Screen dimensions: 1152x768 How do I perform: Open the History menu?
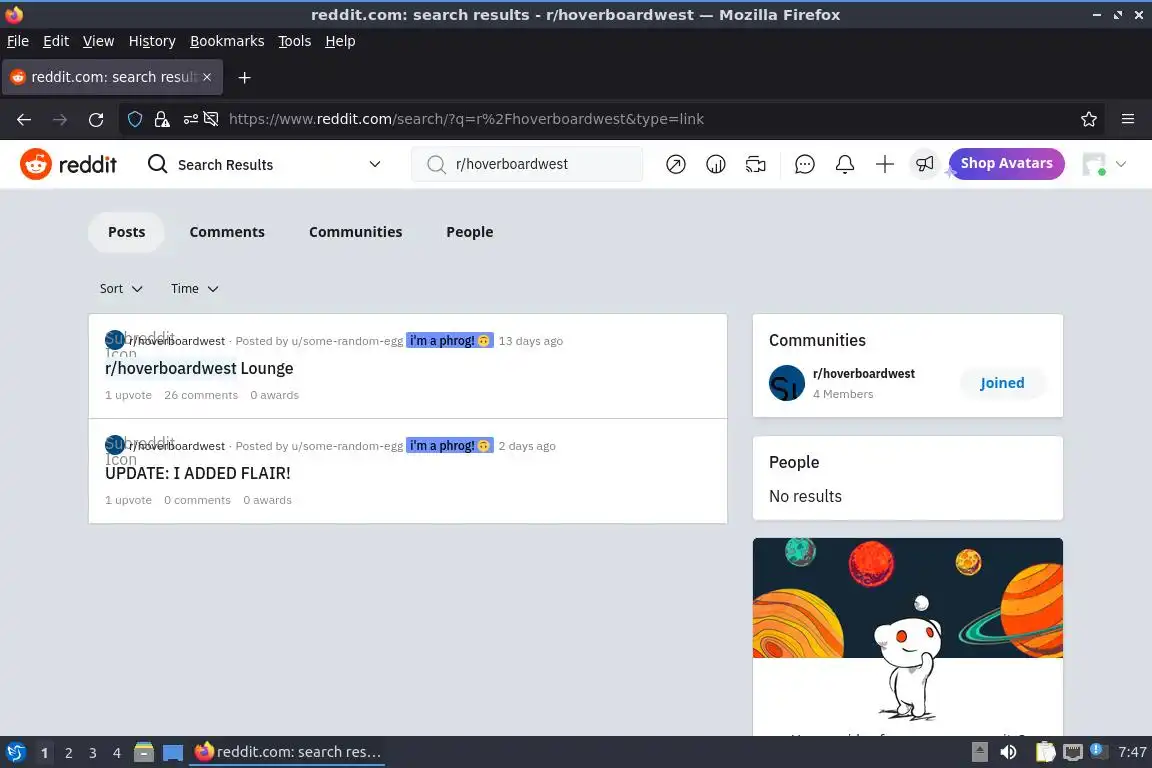pyautogui.click(x=152, y=41)
